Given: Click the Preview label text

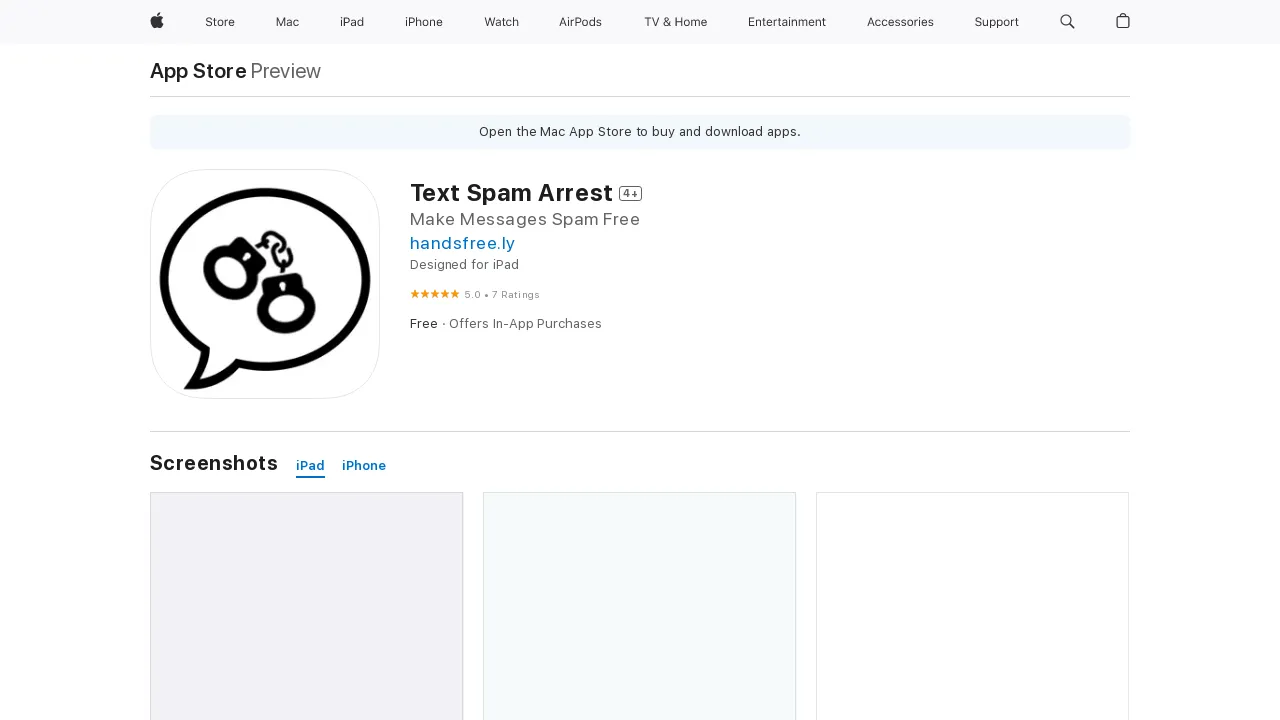Looking at the screenshot, I should point(286,71).
